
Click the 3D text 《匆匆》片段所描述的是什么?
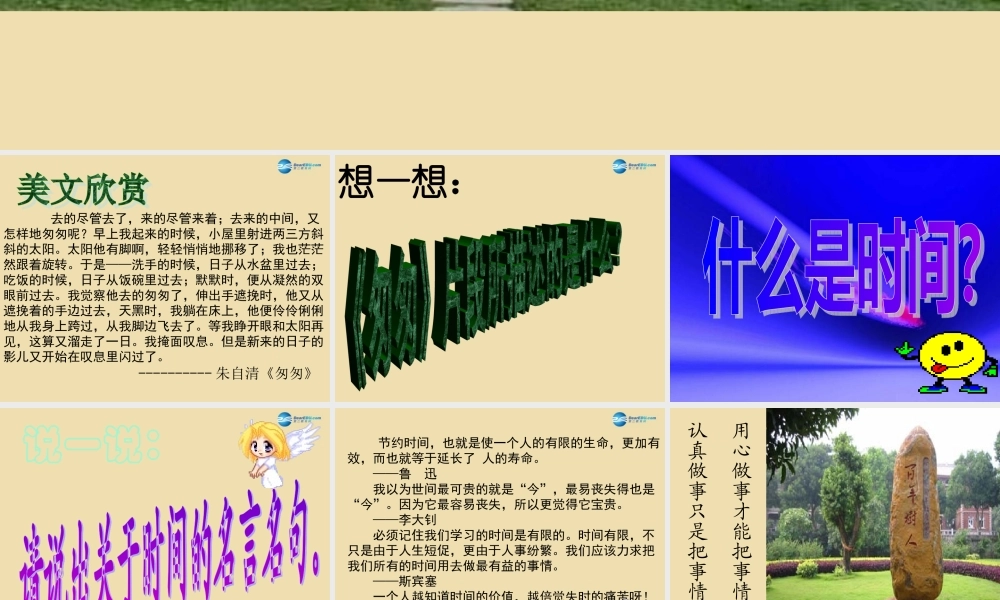pos(483,305)
